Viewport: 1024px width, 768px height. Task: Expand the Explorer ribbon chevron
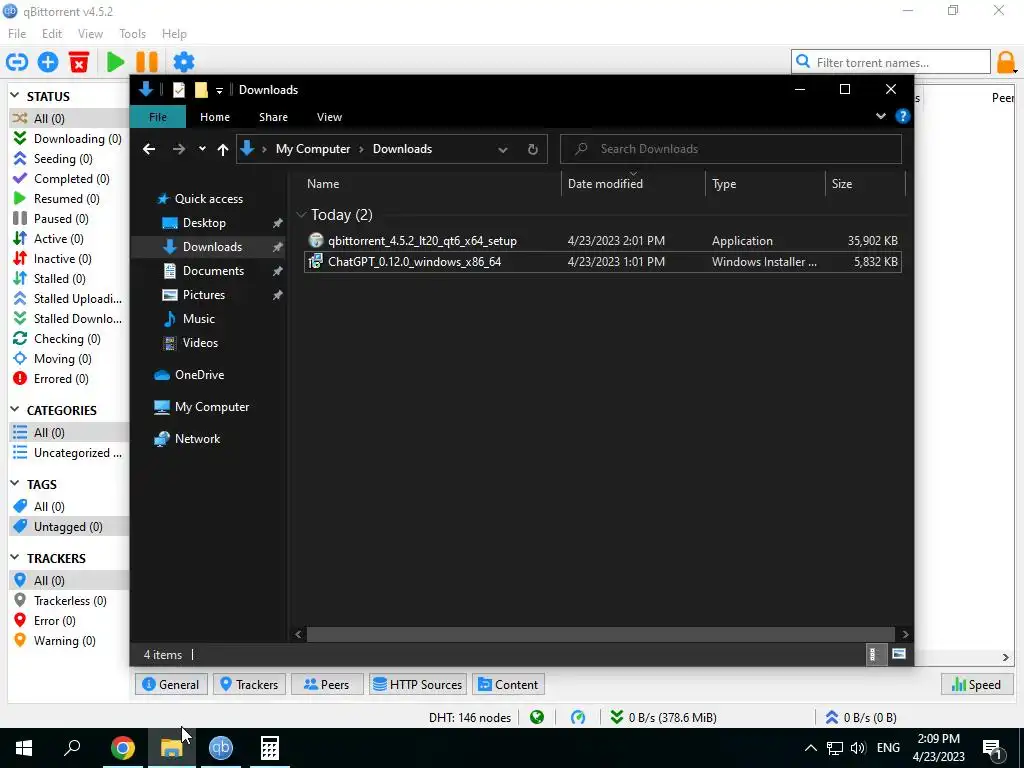(x=880, y=116)
